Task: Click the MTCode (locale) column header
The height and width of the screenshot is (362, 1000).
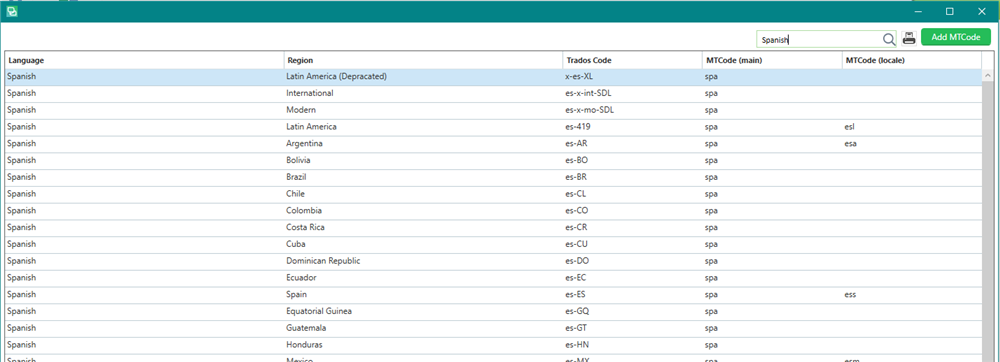Action: point(911,61)
